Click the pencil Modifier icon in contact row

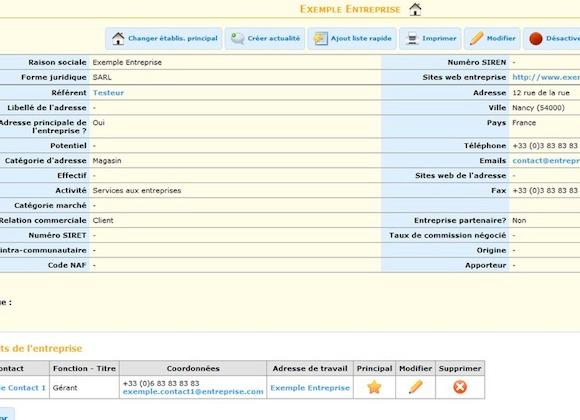coord(415,387)
